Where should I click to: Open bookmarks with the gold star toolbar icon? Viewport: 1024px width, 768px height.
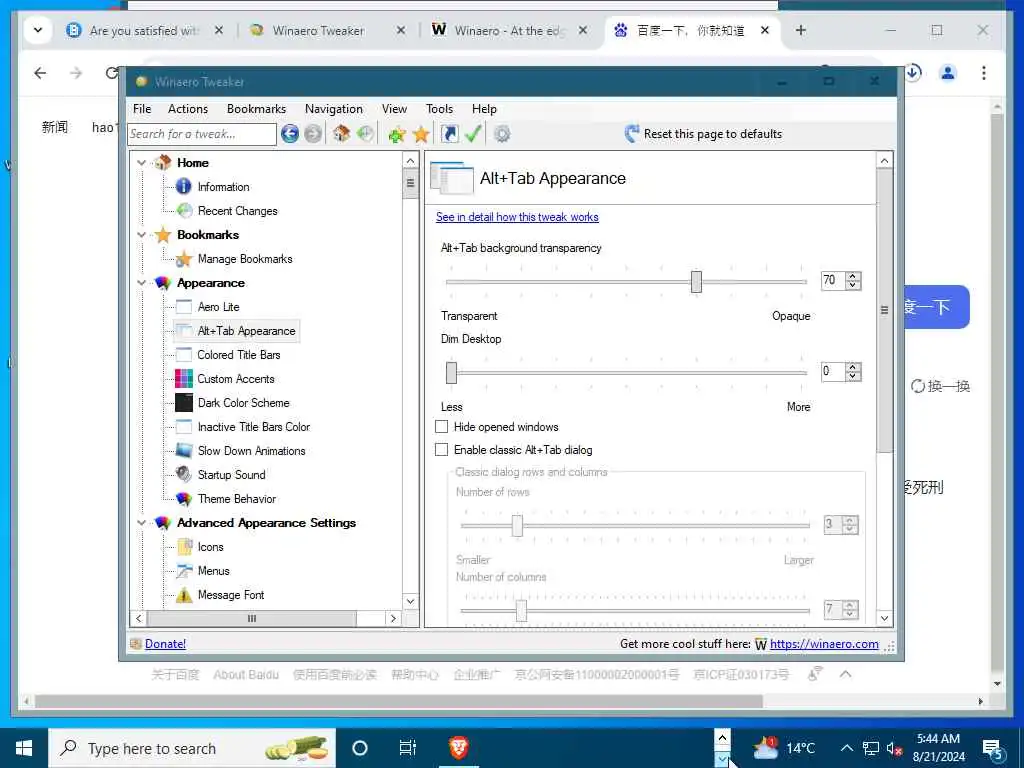click(421, 135)
